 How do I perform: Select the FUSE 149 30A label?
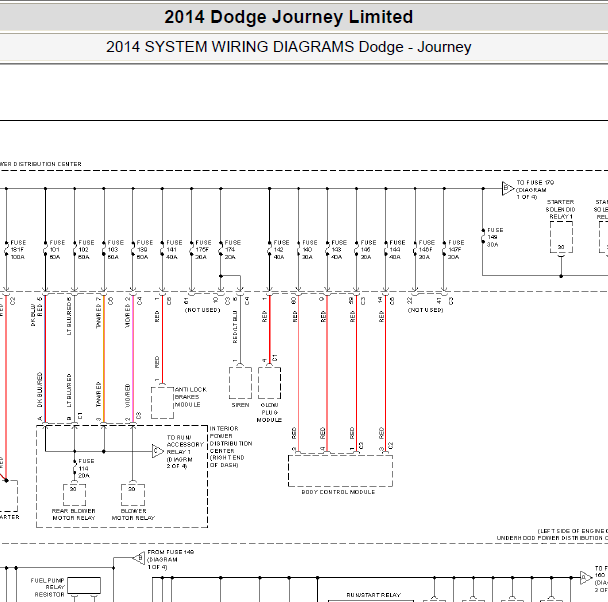click(495, 237)
